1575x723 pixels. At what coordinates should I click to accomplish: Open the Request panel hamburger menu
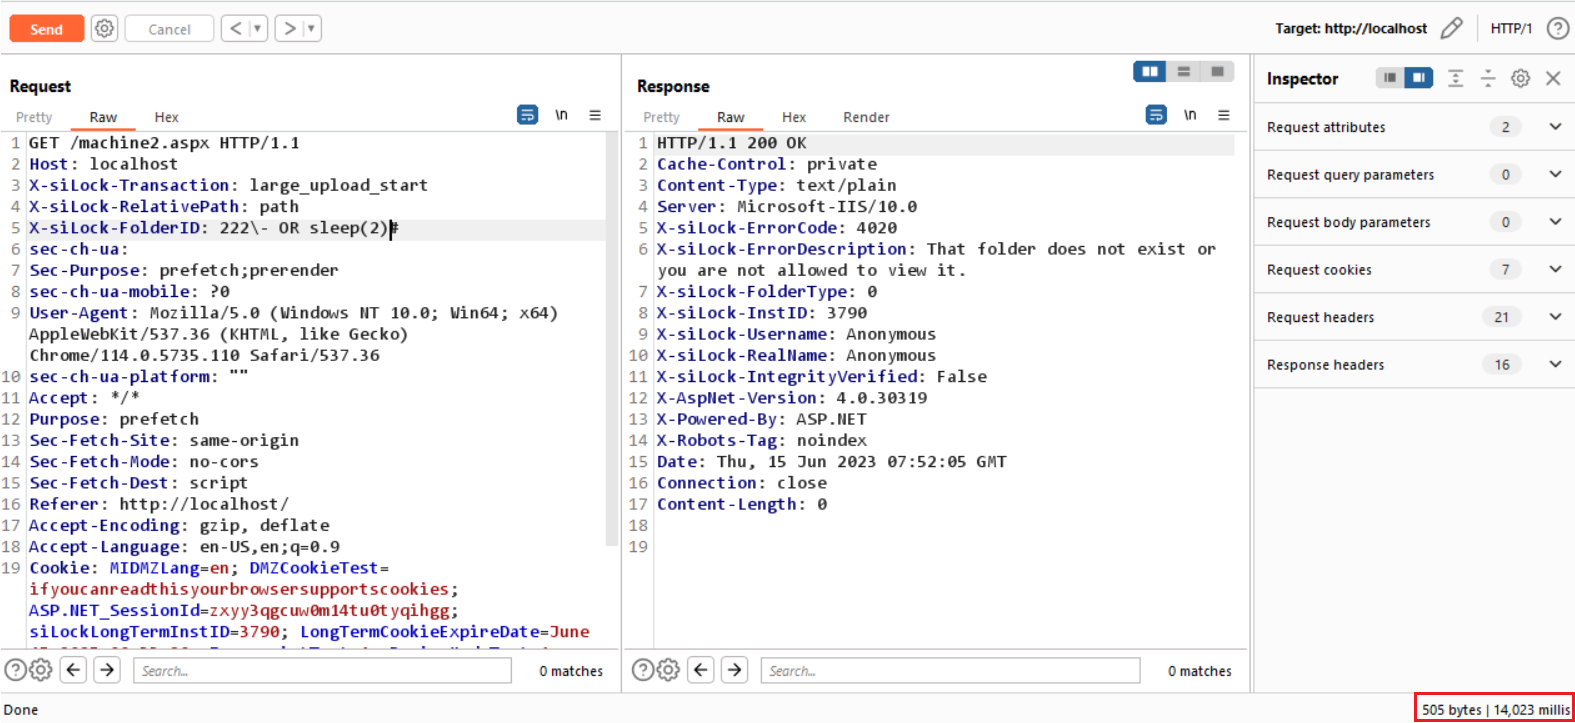pos(595,115)
